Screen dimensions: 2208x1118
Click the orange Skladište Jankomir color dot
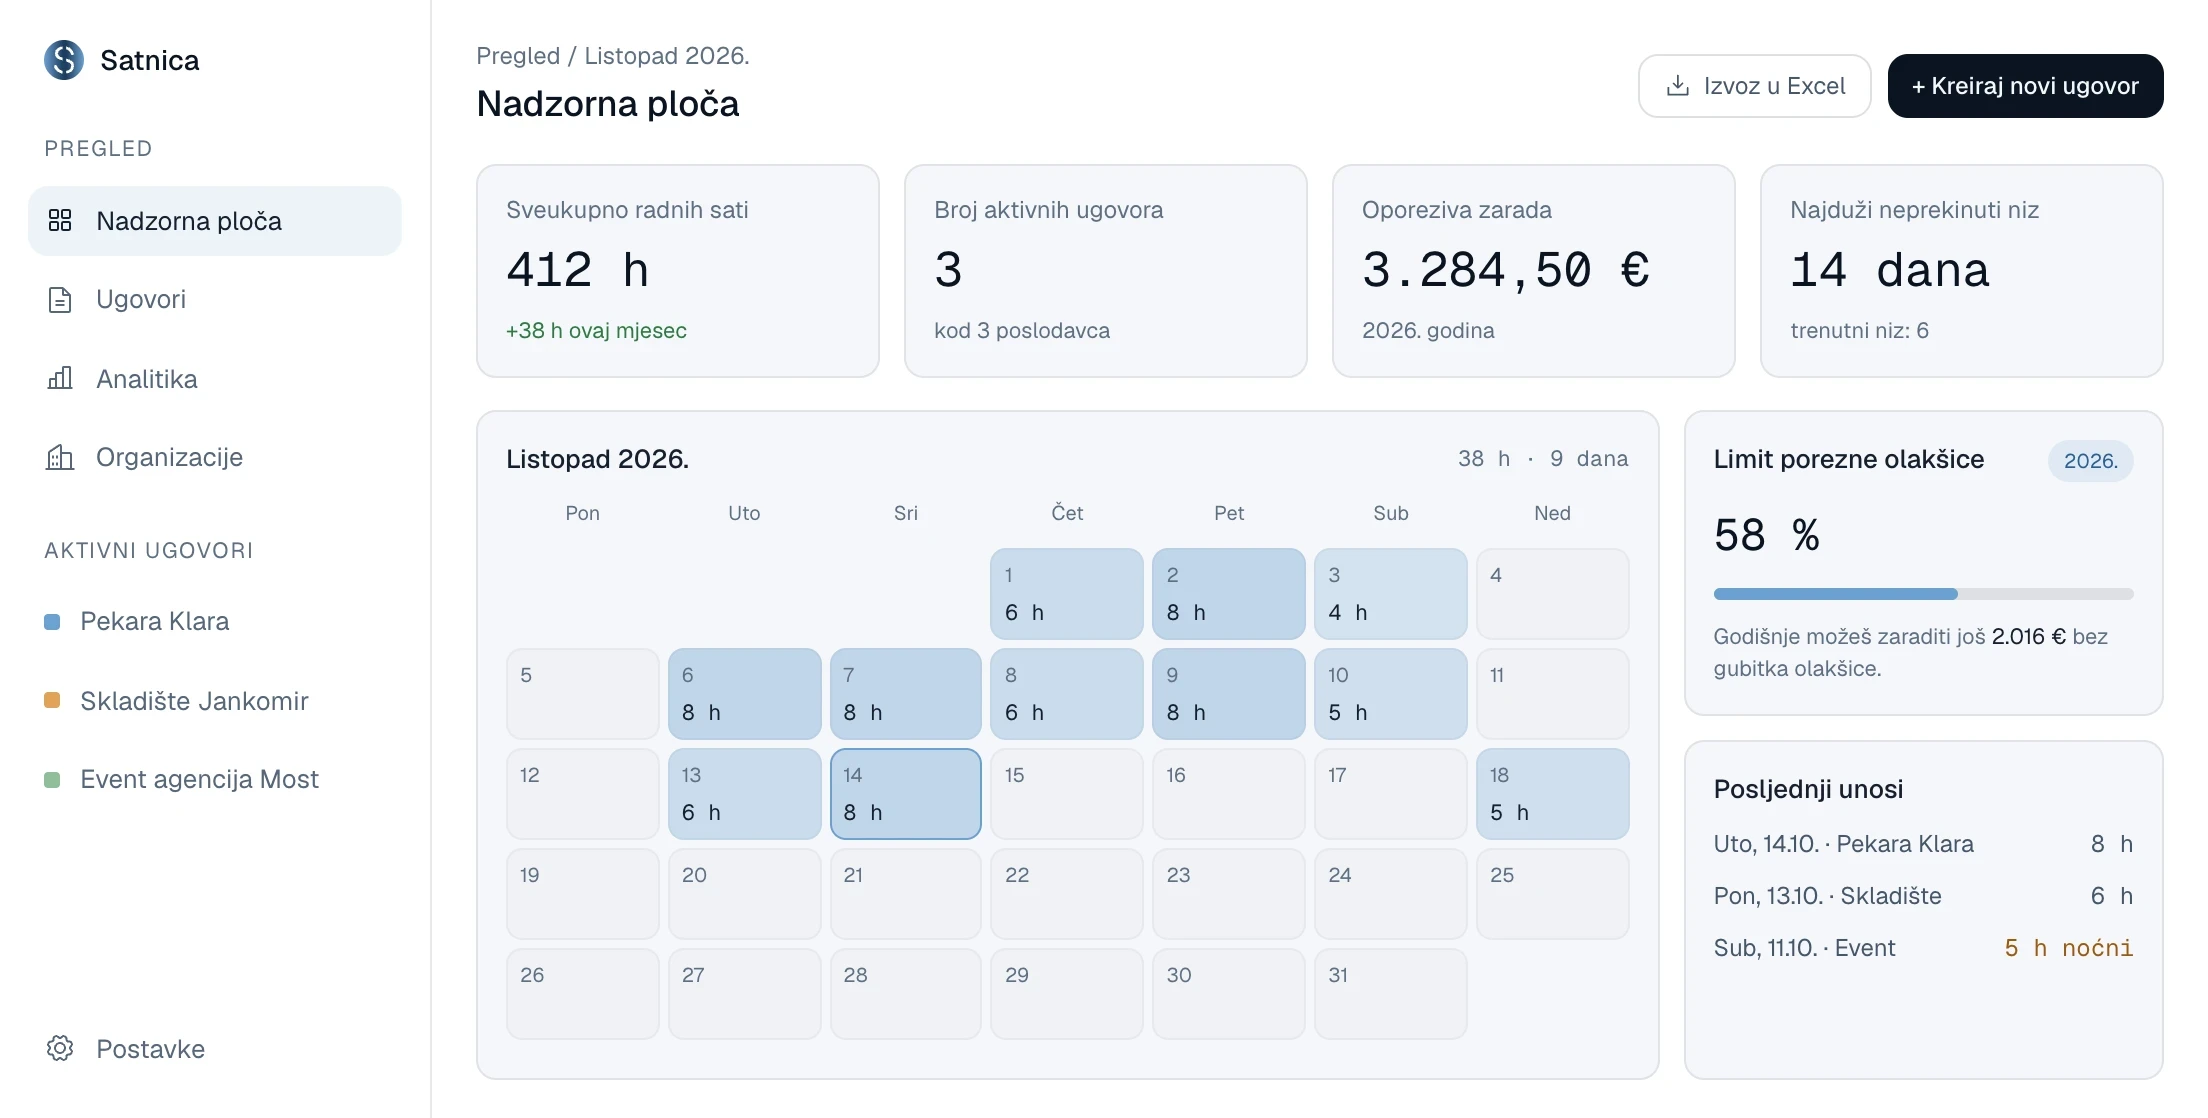point(53,701)
